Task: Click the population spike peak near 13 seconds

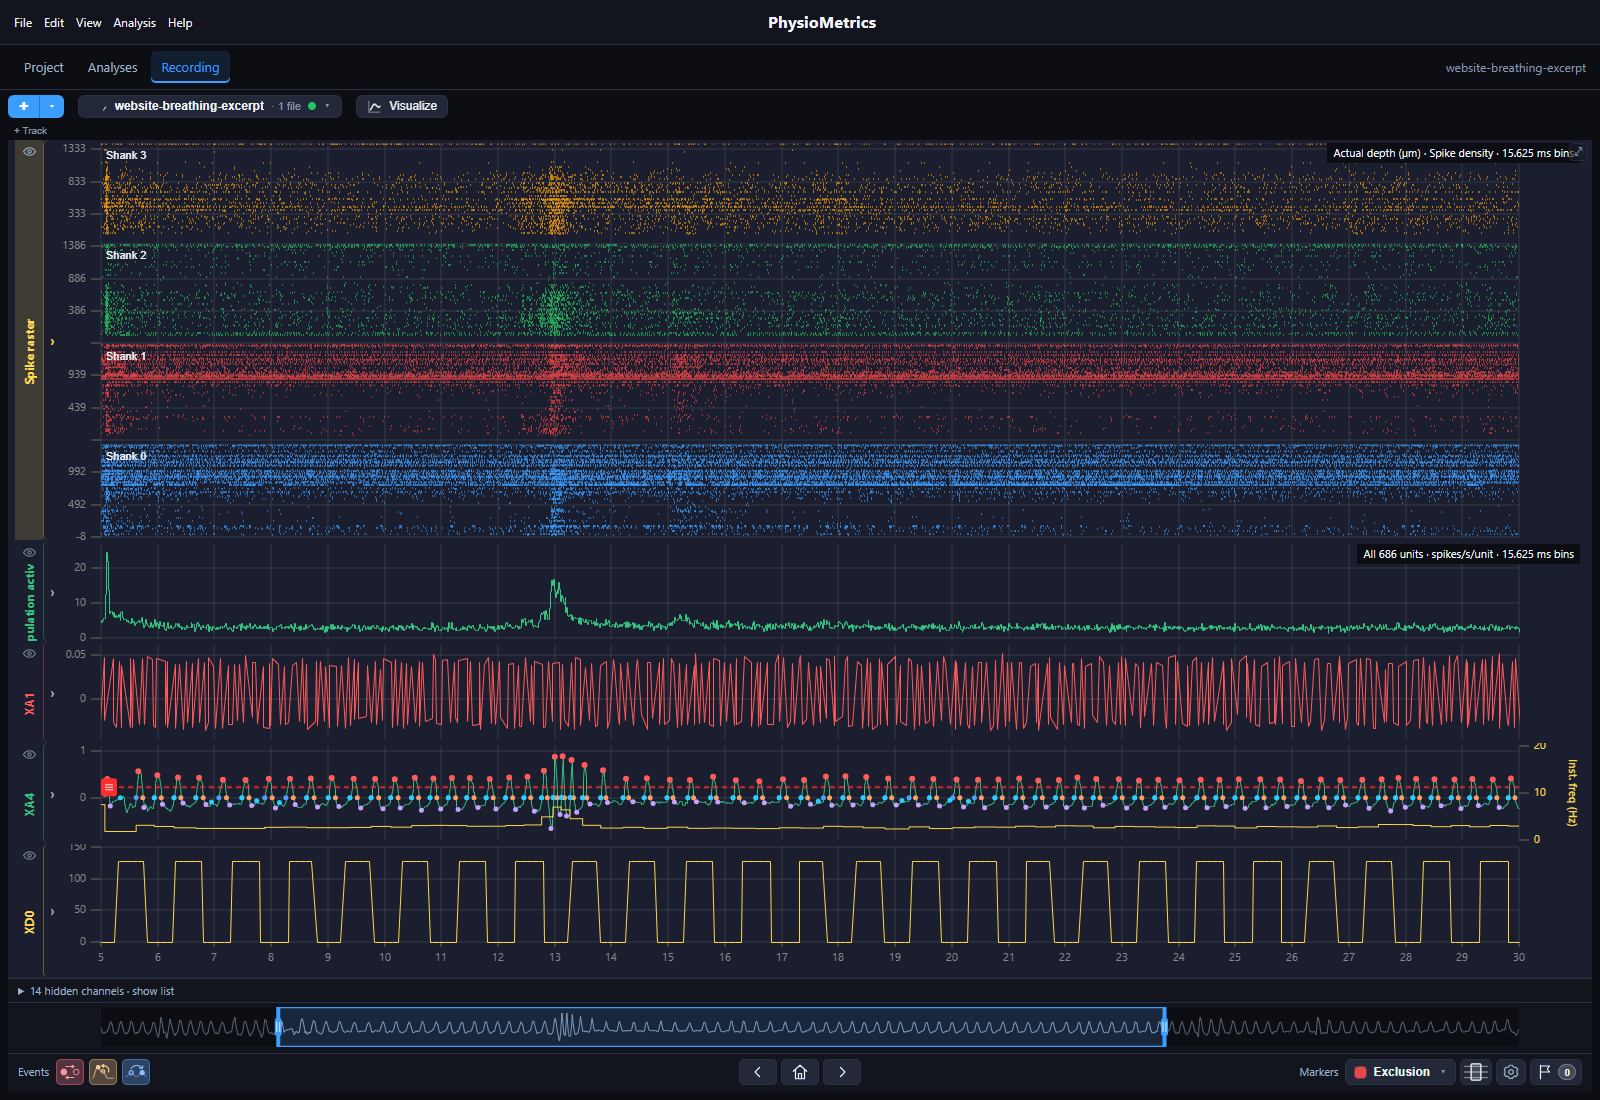Action: pyautogui.click(x=555, y=583)
